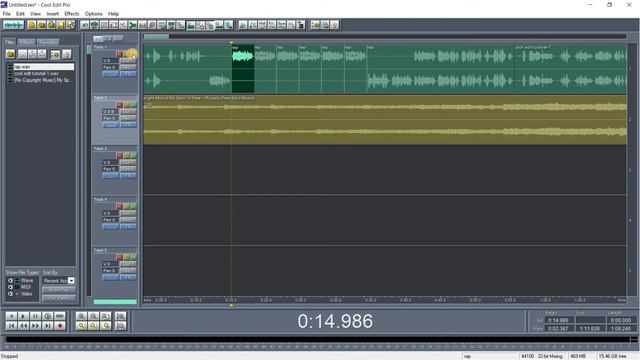The width and height of the screenshot is (640, 360).
Task: Click Track 2 blue FX button
Action: [x=128, y=125]
